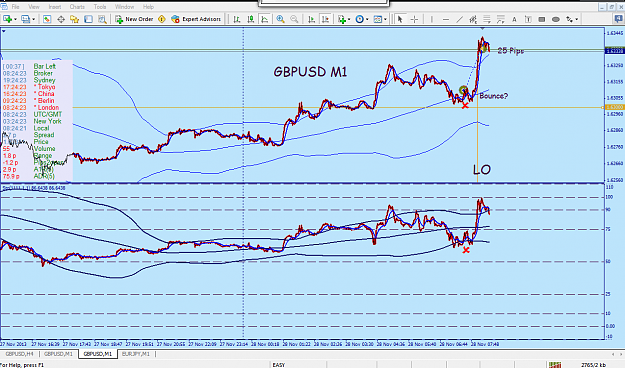
Task: Open the View menu
Action: [33, 7]
